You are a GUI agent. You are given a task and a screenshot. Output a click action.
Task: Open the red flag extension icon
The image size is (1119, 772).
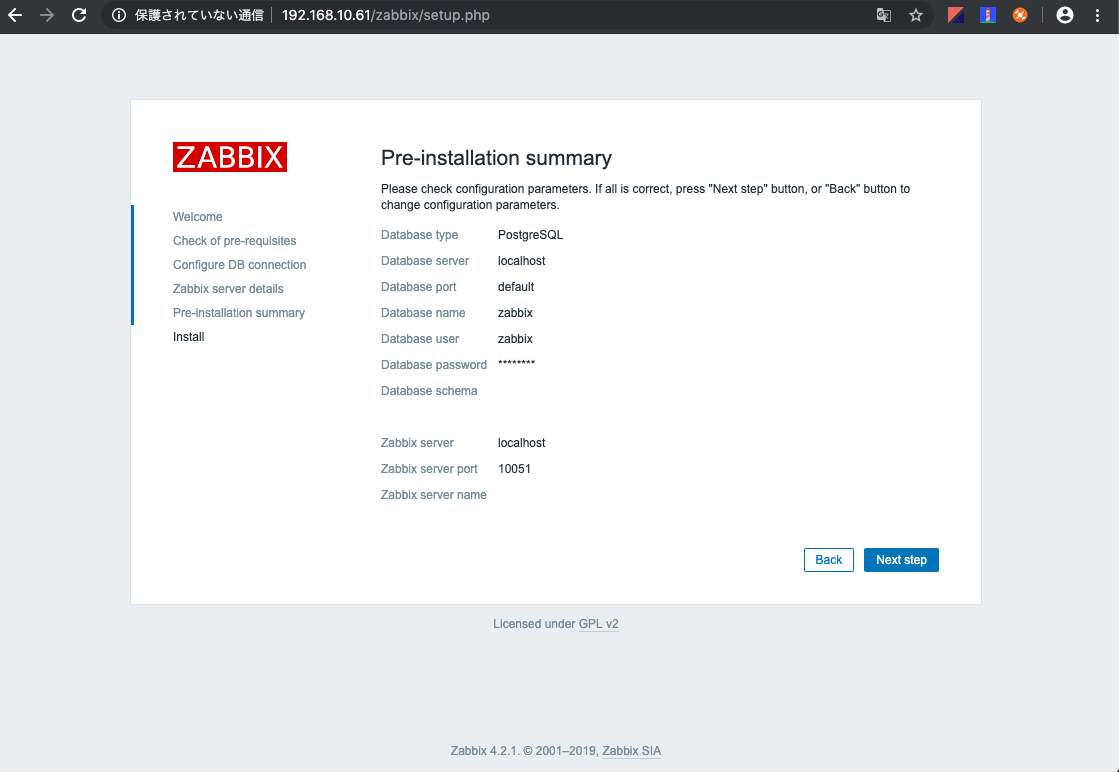point(953,15)
